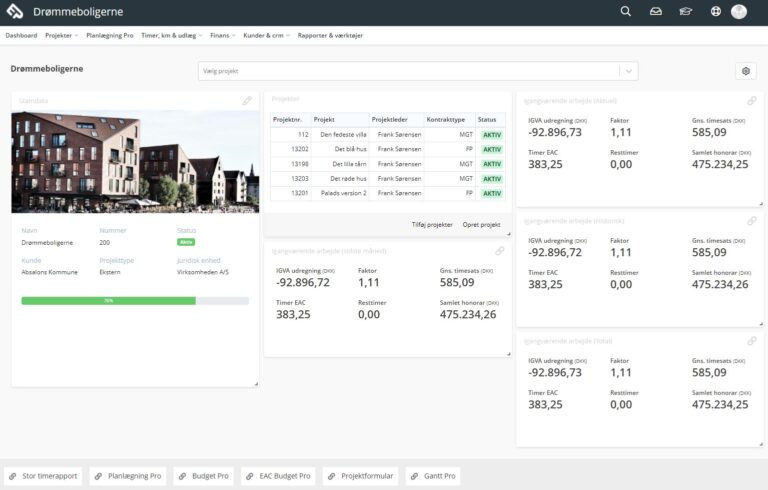Click the graduation cap learning icon
The height and width of the screenshot is (490, 768).
point(685,12)
